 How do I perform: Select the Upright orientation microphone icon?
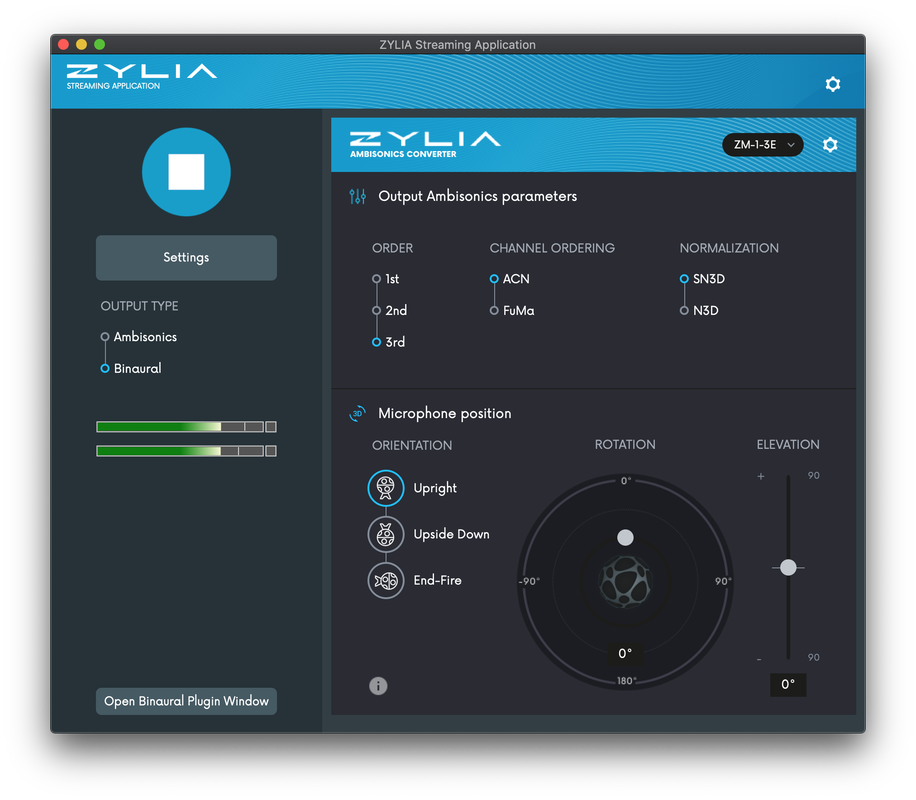point(386,488)
